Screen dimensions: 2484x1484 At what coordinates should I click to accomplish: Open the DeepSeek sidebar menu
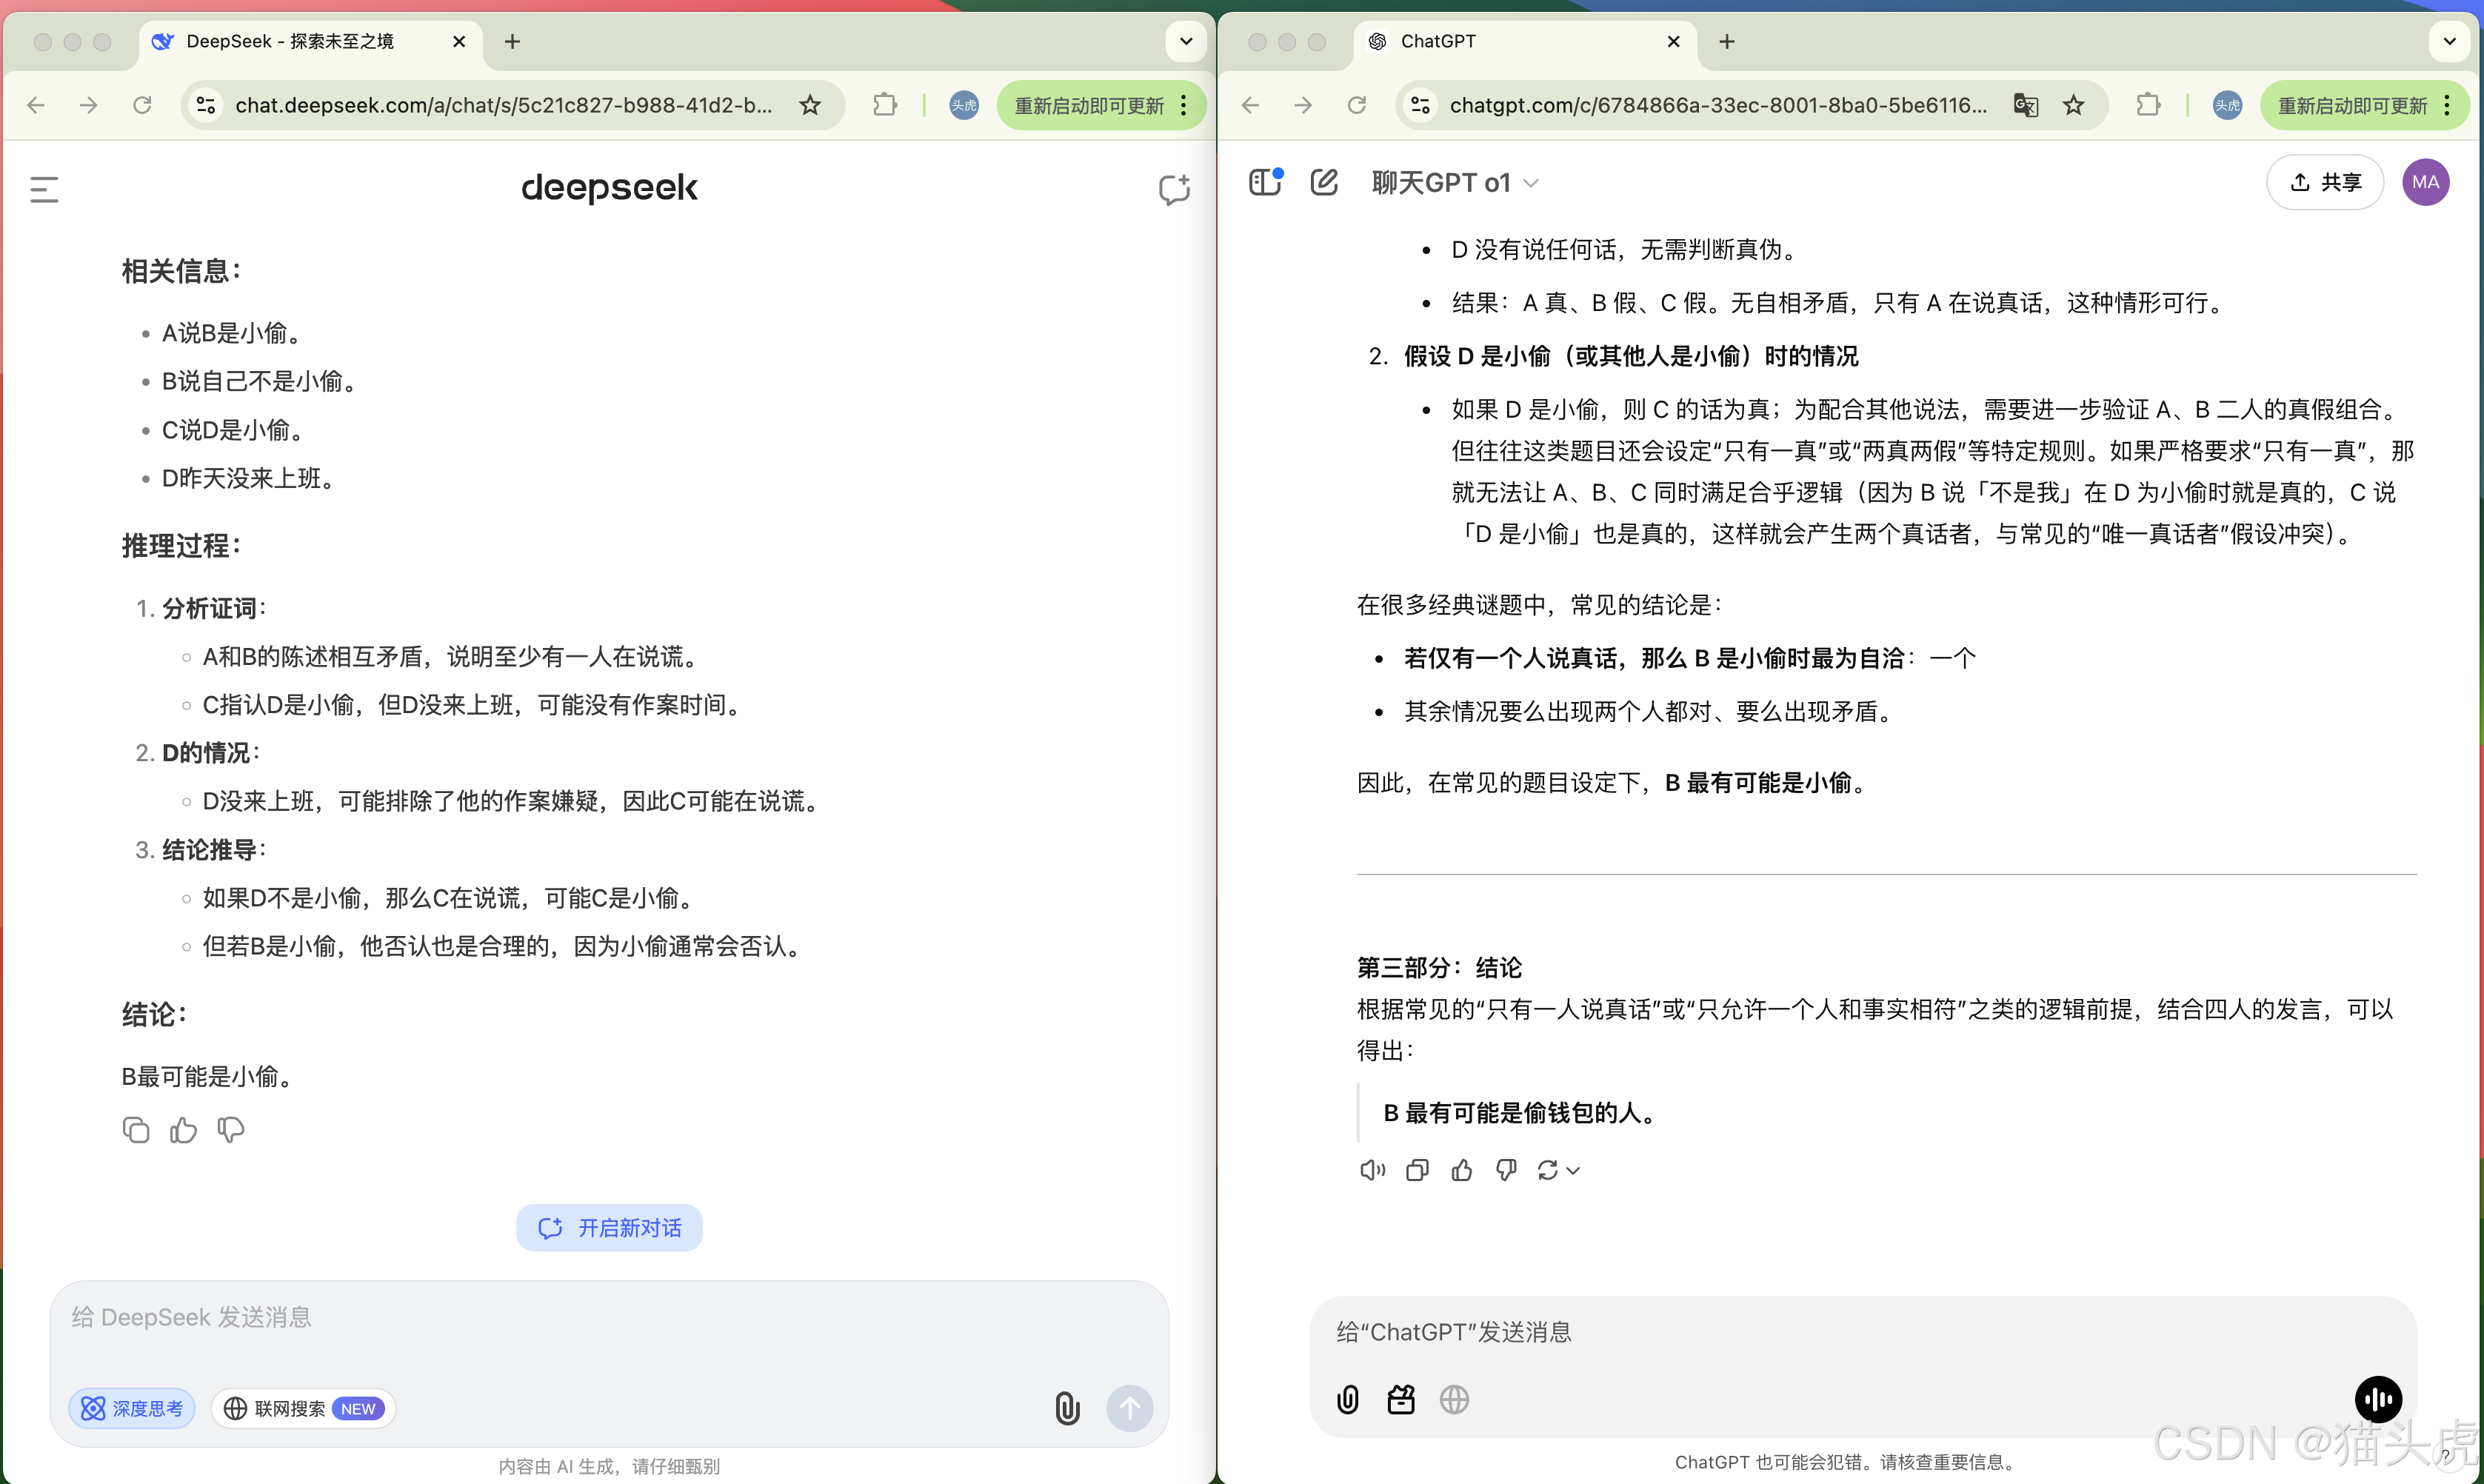(x=42, y=188)
